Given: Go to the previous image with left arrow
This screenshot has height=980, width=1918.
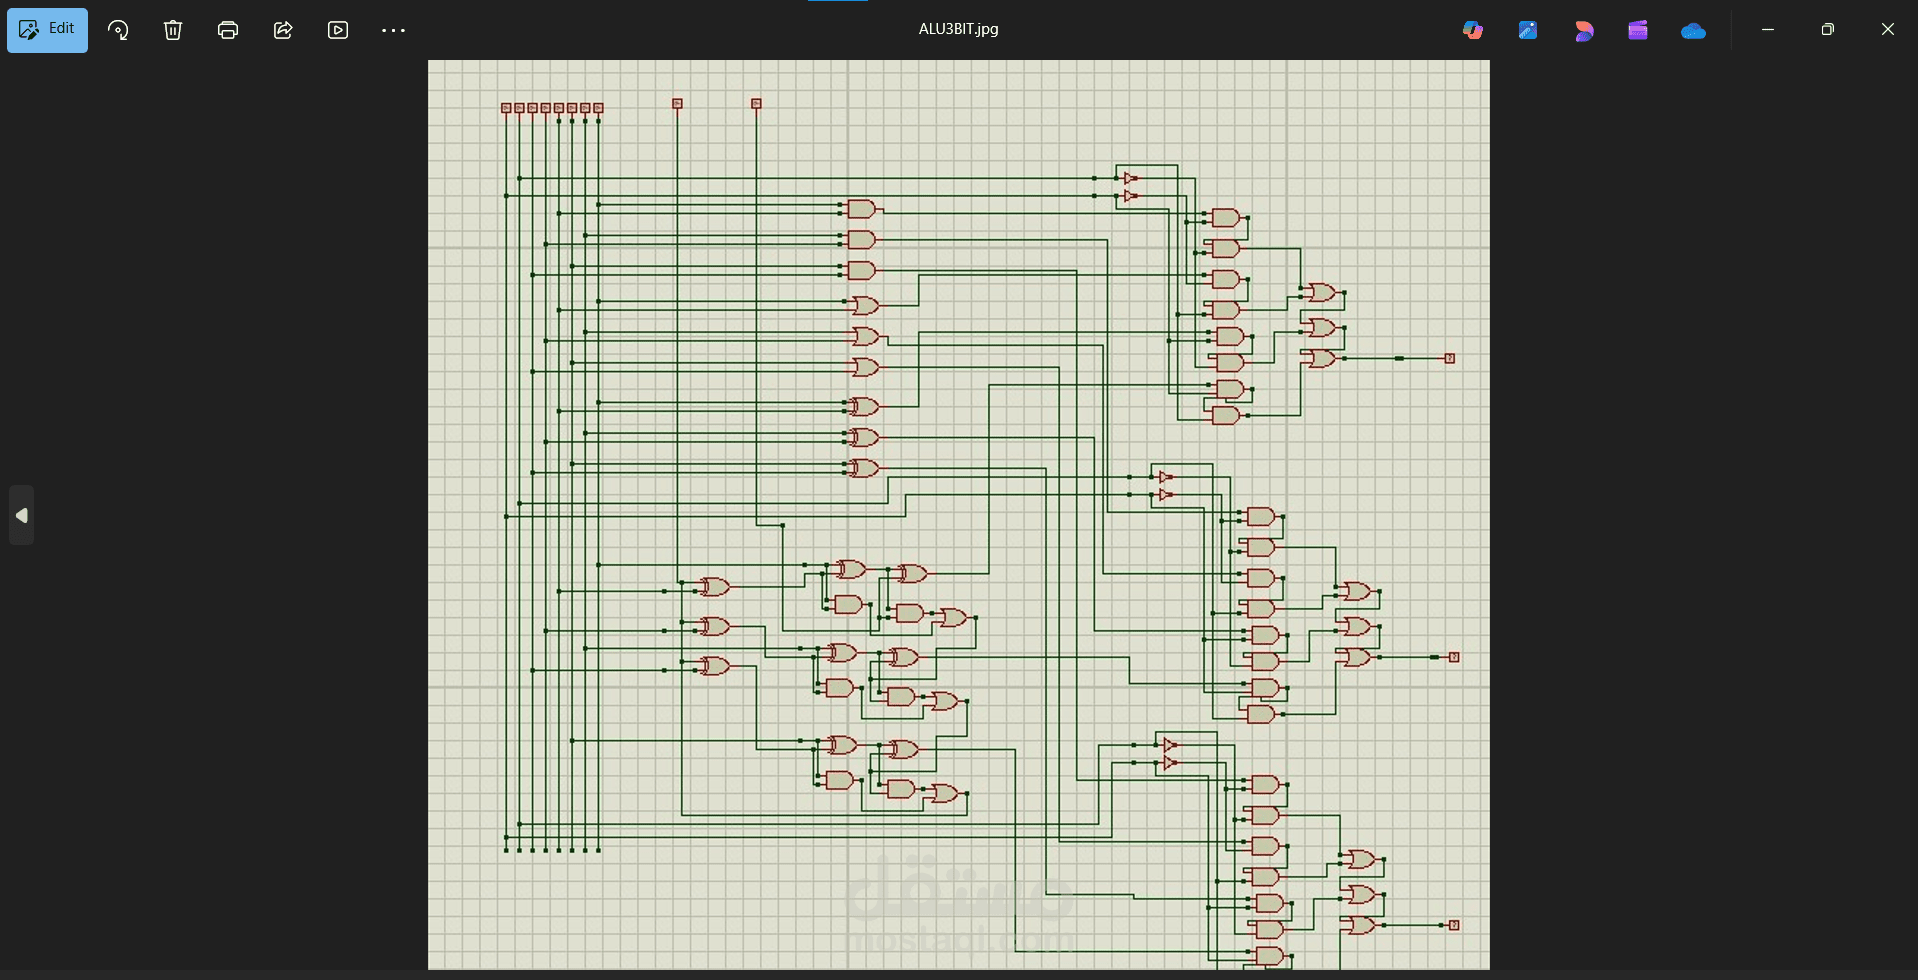Looking at the screenshot, I should coord(22,515).
